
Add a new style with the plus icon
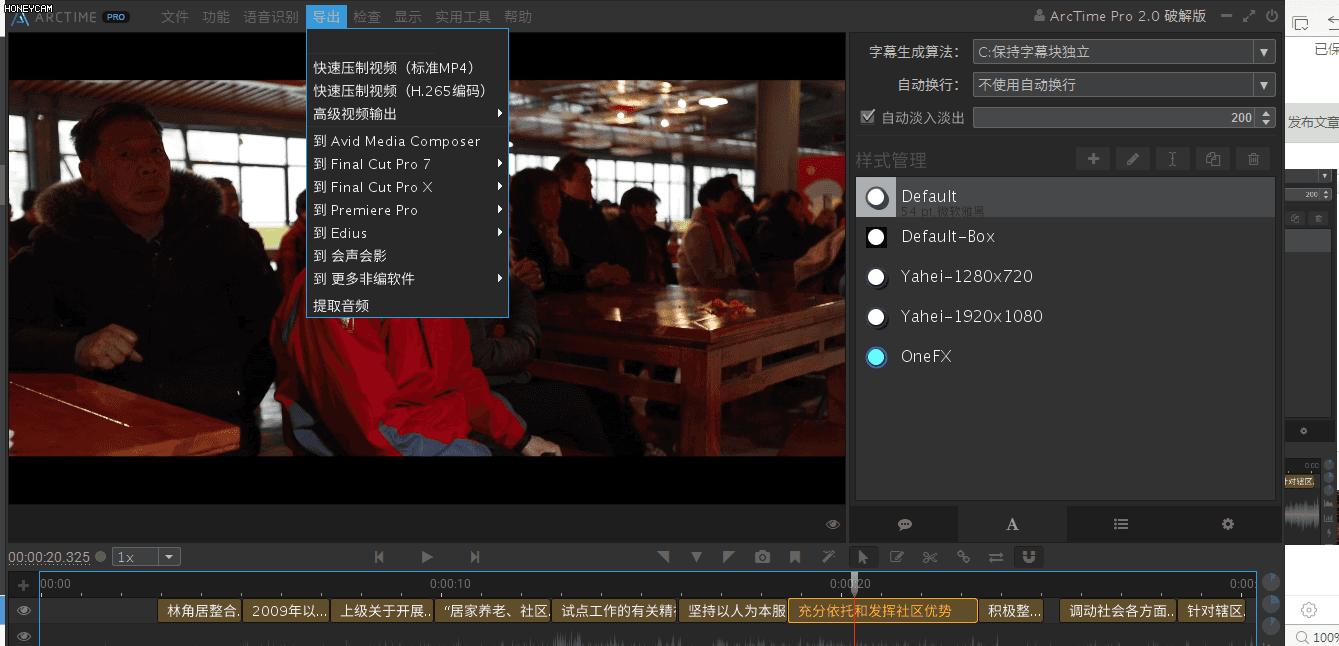[1093, 158]
